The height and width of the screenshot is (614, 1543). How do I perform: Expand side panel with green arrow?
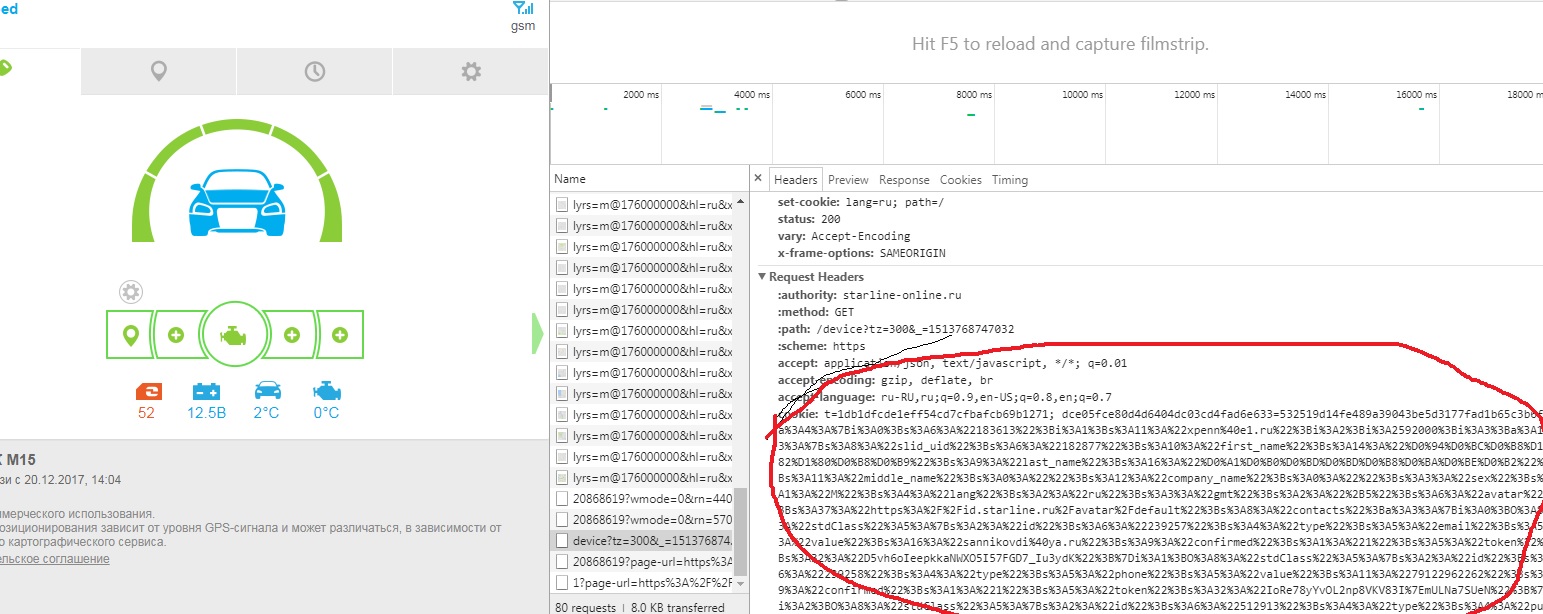coord(537,333)
